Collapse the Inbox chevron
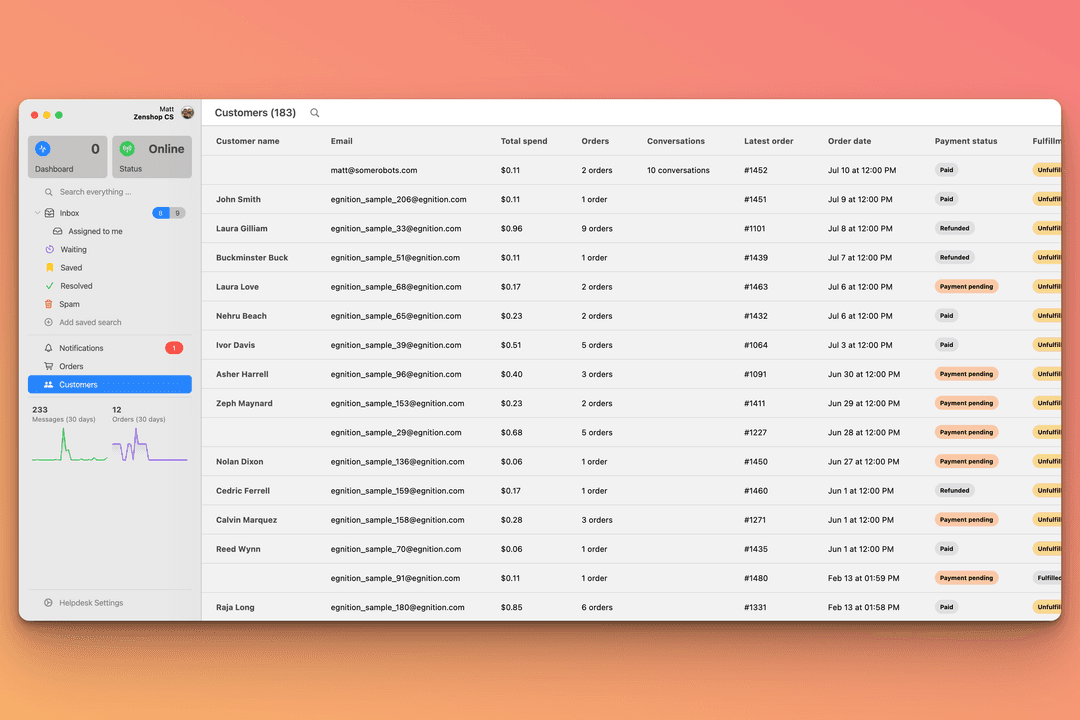The height and width of the screenshot is (720, 1080). pos(37,213)
